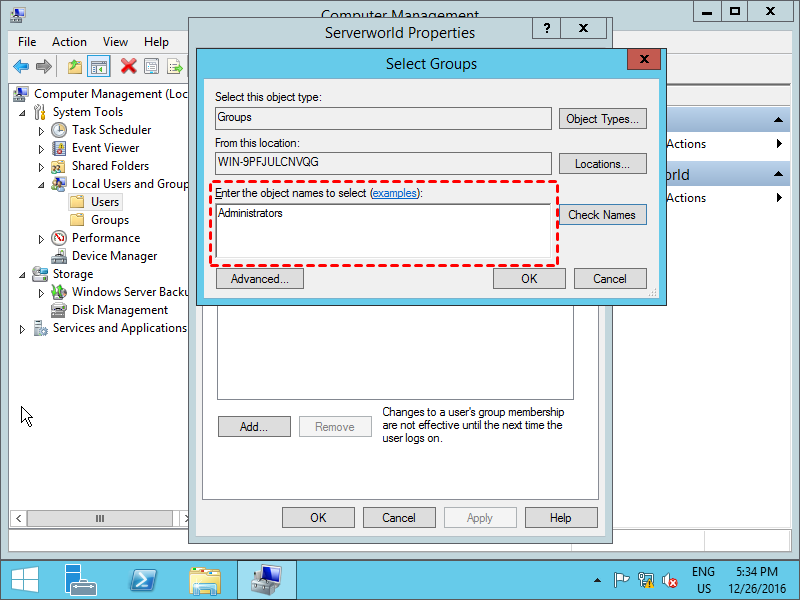Open Server Manager from the taskbar
800x600 pixels.
[82, 580]
